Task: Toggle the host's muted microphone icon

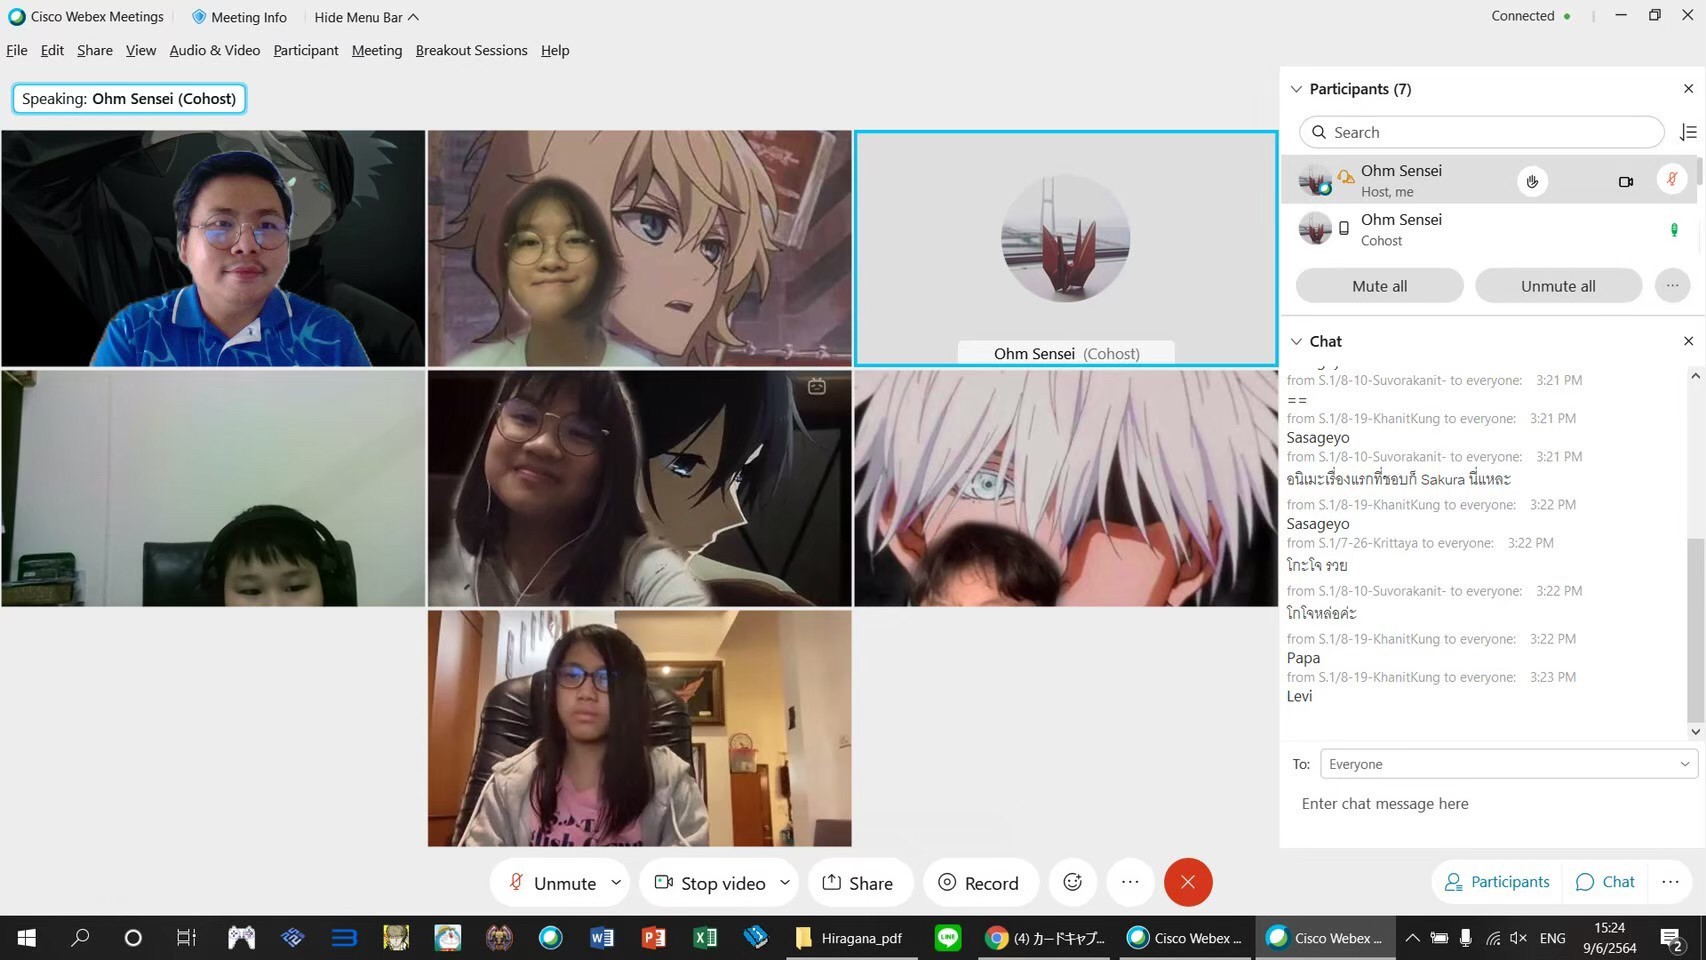Action: click(x=1672, y=180)
